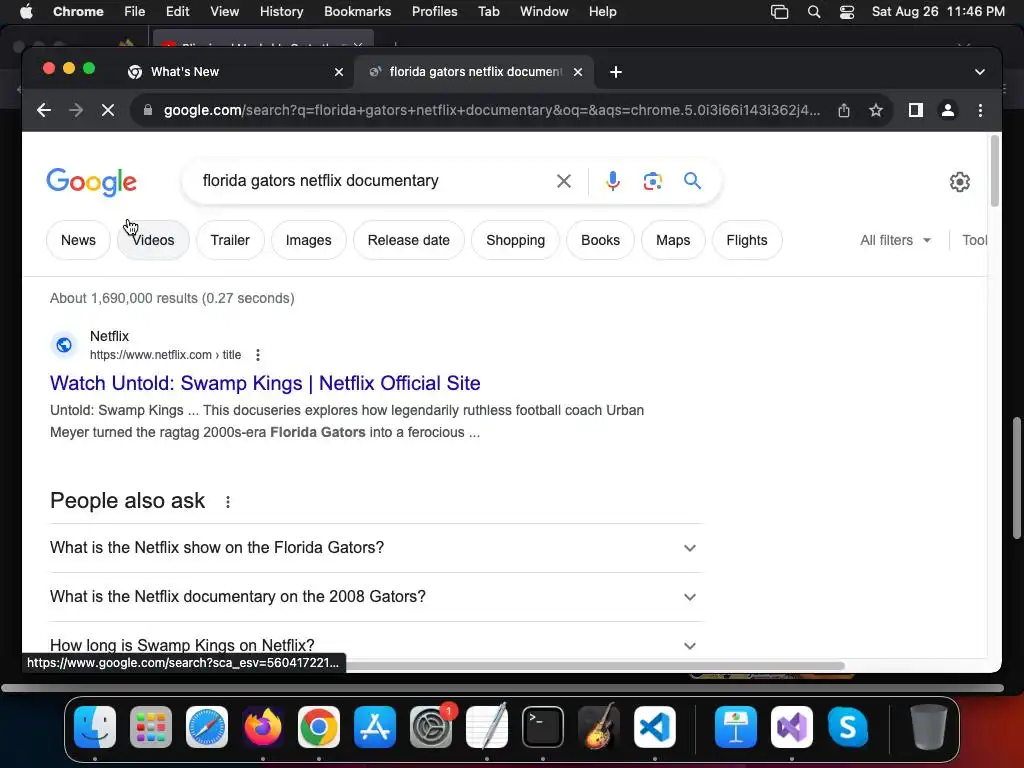This screenshot has height=768, width=1024.
Task: Open Finder from the Dock
Action: click(x=95, y=727)
